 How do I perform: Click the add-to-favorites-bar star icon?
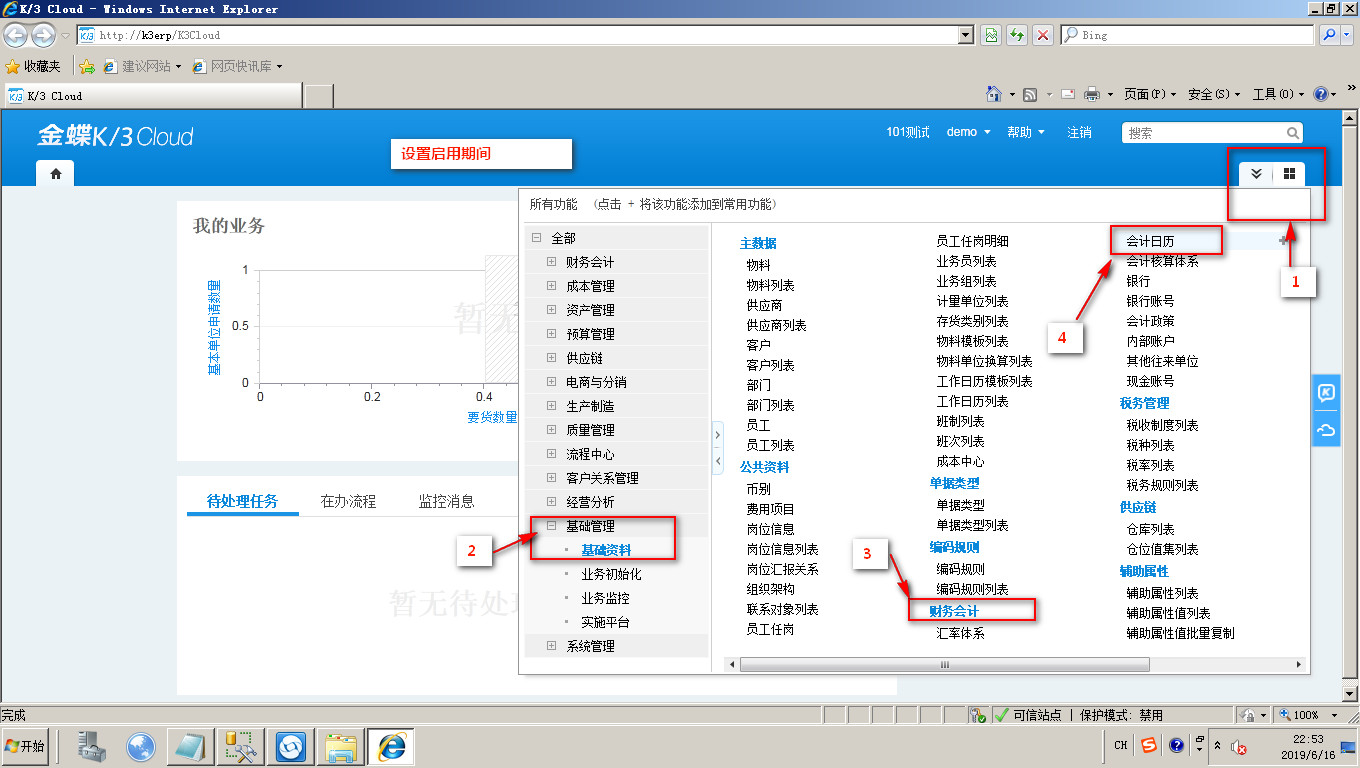tap(87, 66)
